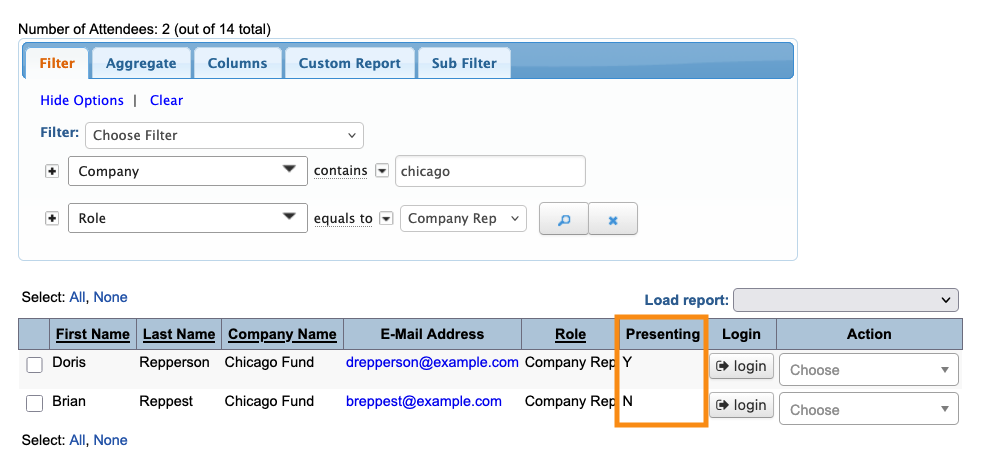The height and width of the screenshot is (474, 989).
Task: Open email breppest@example.com
Action: 424,401
